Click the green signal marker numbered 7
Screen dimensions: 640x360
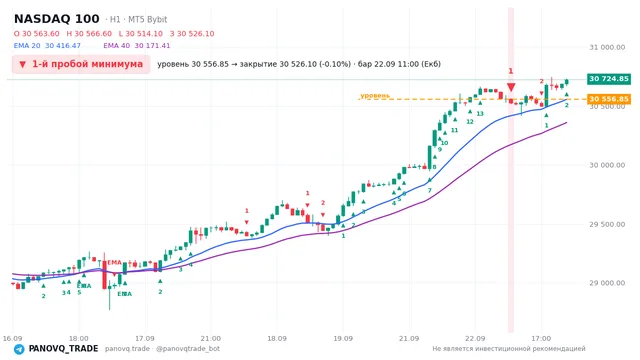point(429,191)
